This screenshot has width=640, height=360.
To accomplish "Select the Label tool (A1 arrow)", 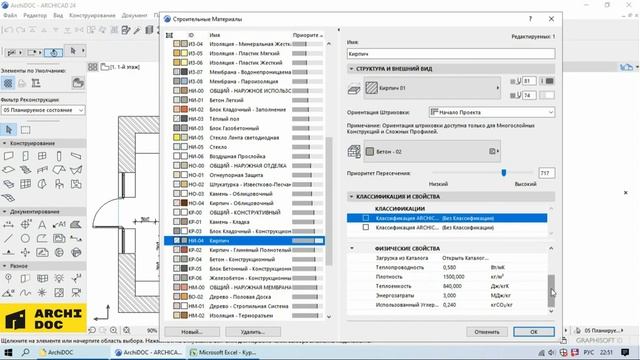I will click(59, 224).
